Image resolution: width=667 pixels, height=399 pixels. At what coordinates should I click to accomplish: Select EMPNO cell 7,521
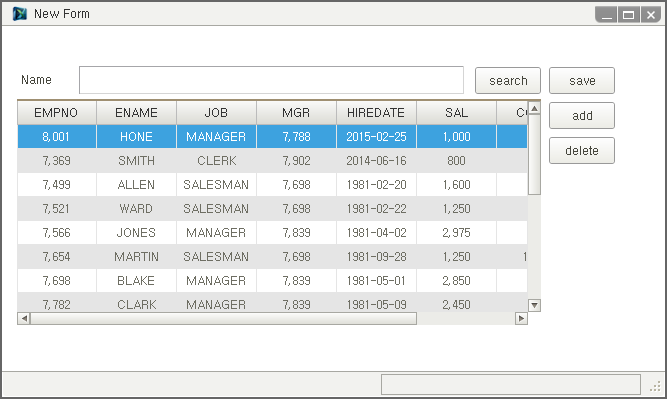click(x=57, y=209)
